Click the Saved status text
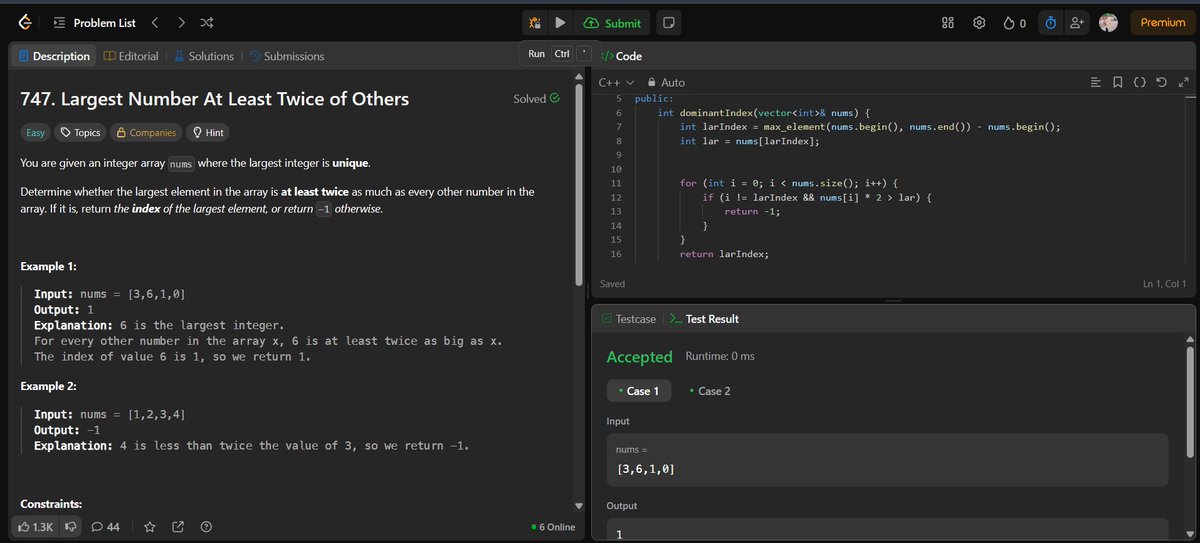The image size is (1200, 543). pos(612,285)
